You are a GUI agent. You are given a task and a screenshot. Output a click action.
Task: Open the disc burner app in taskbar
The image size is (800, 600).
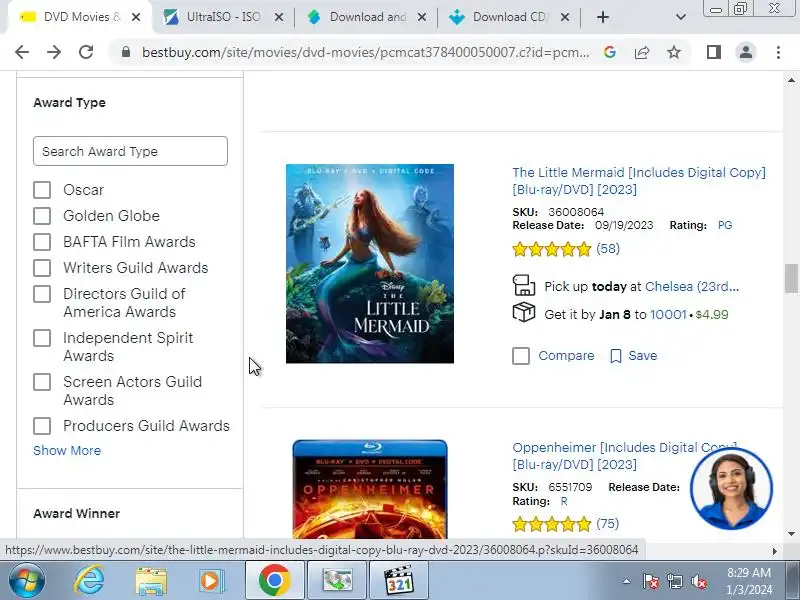(x=337, y=580)
